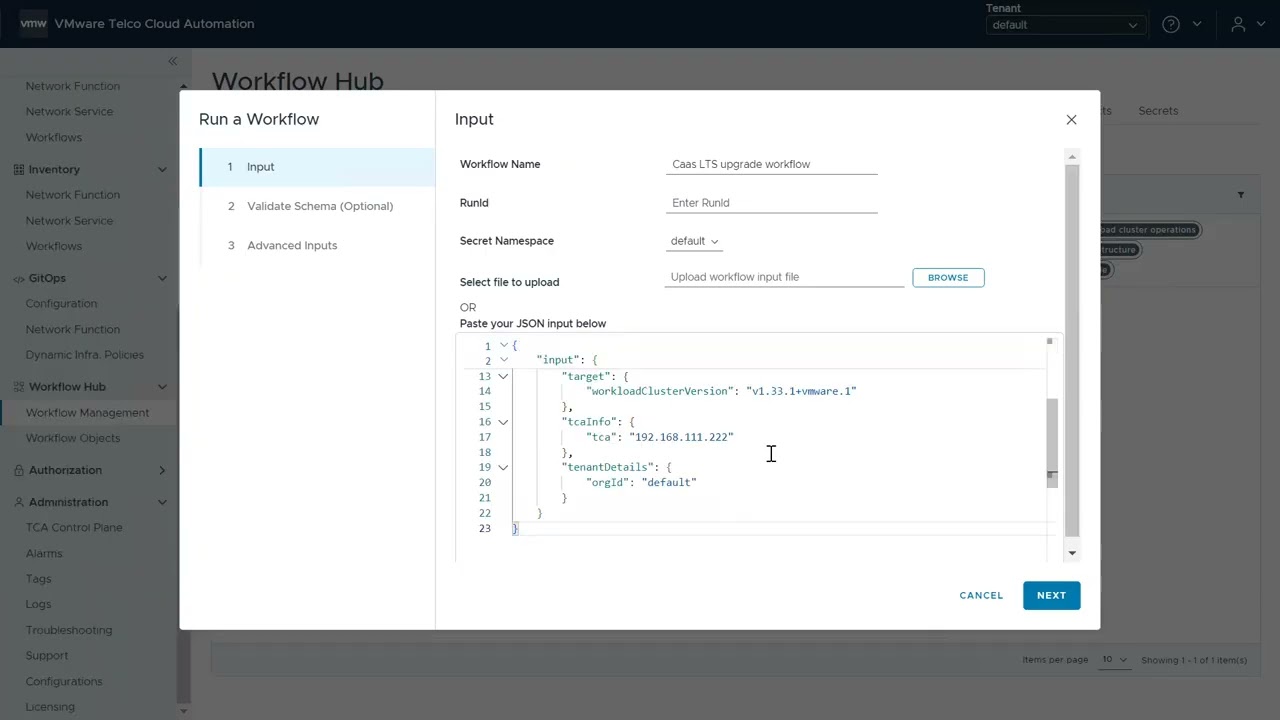1280x720 pixels.
Task: Open the Tenant default dropdown
Action: tap(1065, 25)
